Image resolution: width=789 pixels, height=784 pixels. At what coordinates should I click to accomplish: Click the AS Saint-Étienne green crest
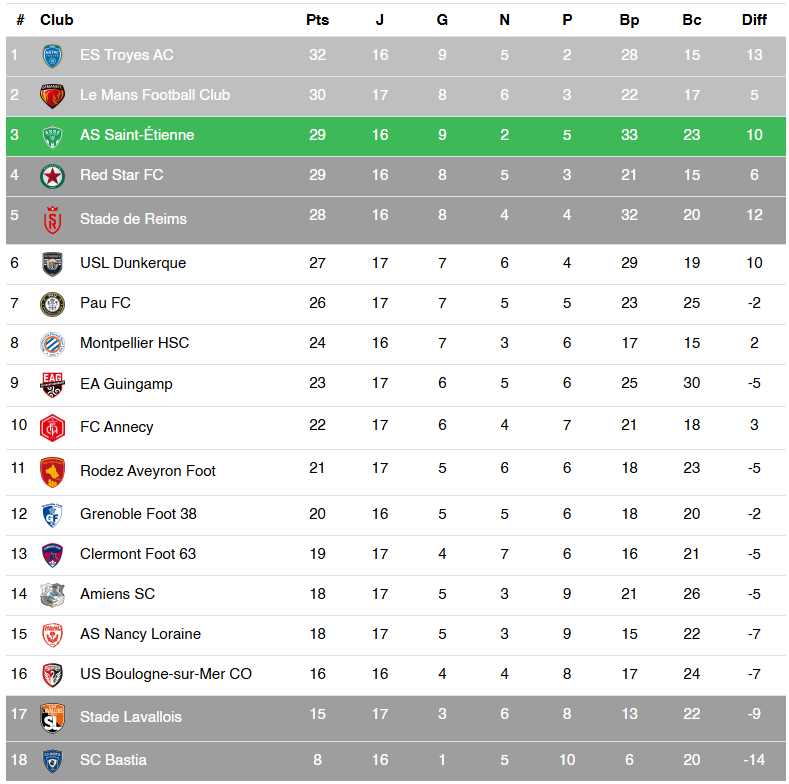tap(52, 136)
